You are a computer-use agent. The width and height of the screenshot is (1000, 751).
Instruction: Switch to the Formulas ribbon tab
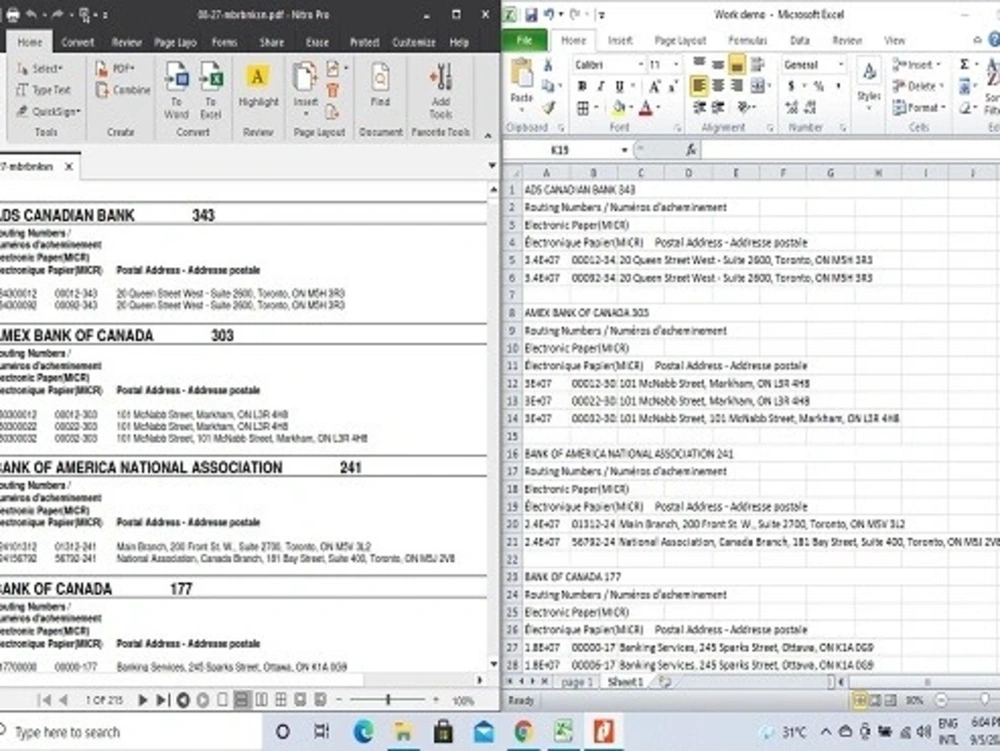pyautogui.click(x=746, y=41)
